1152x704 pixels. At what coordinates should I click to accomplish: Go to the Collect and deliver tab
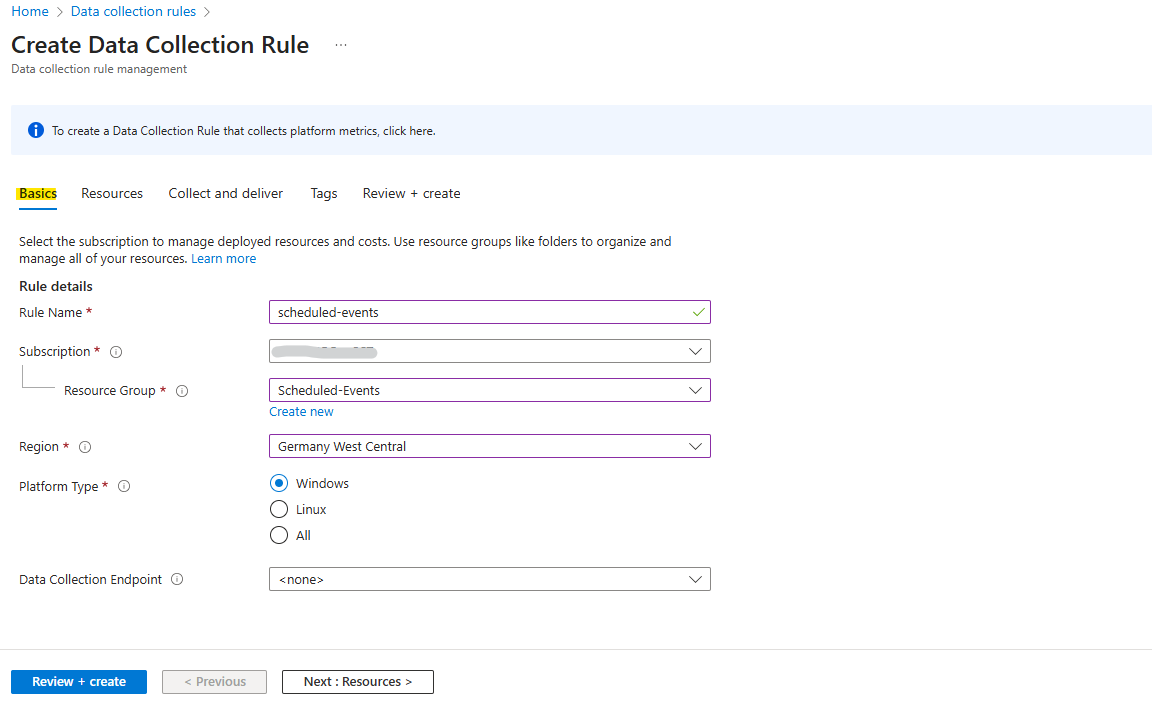[x=226, y=193]
